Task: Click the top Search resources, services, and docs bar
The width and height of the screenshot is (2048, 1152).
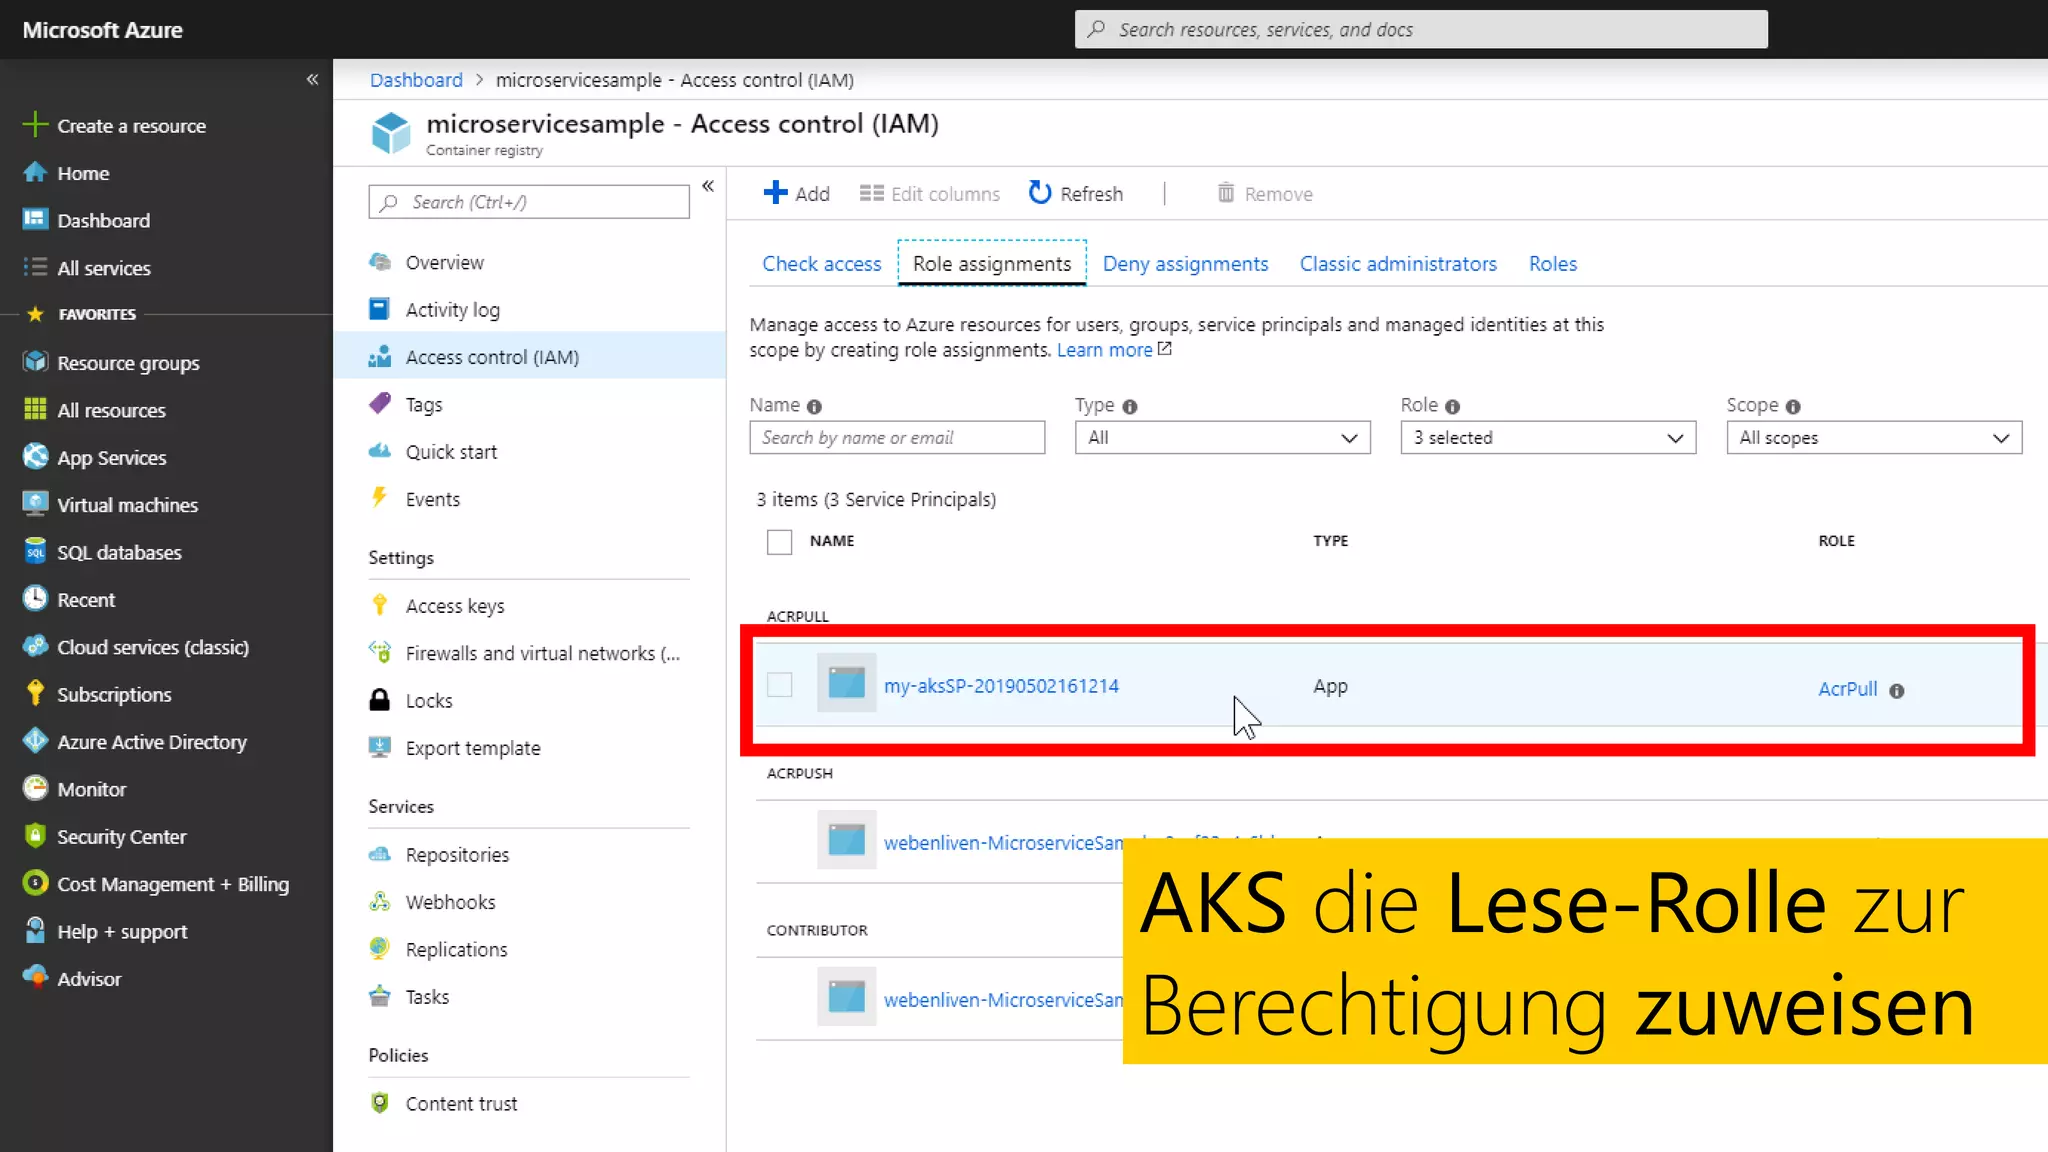Action: (1420, 29)
